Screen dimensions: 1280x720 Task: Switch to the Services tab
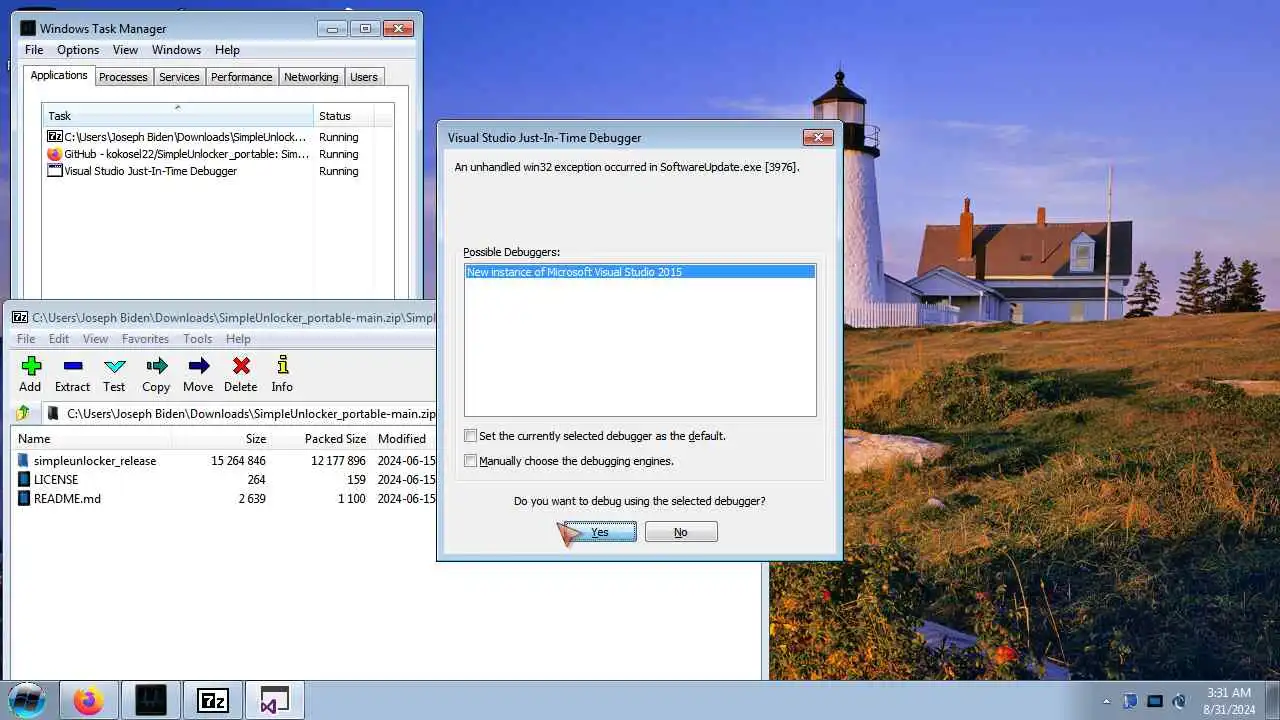coord(179,77)
